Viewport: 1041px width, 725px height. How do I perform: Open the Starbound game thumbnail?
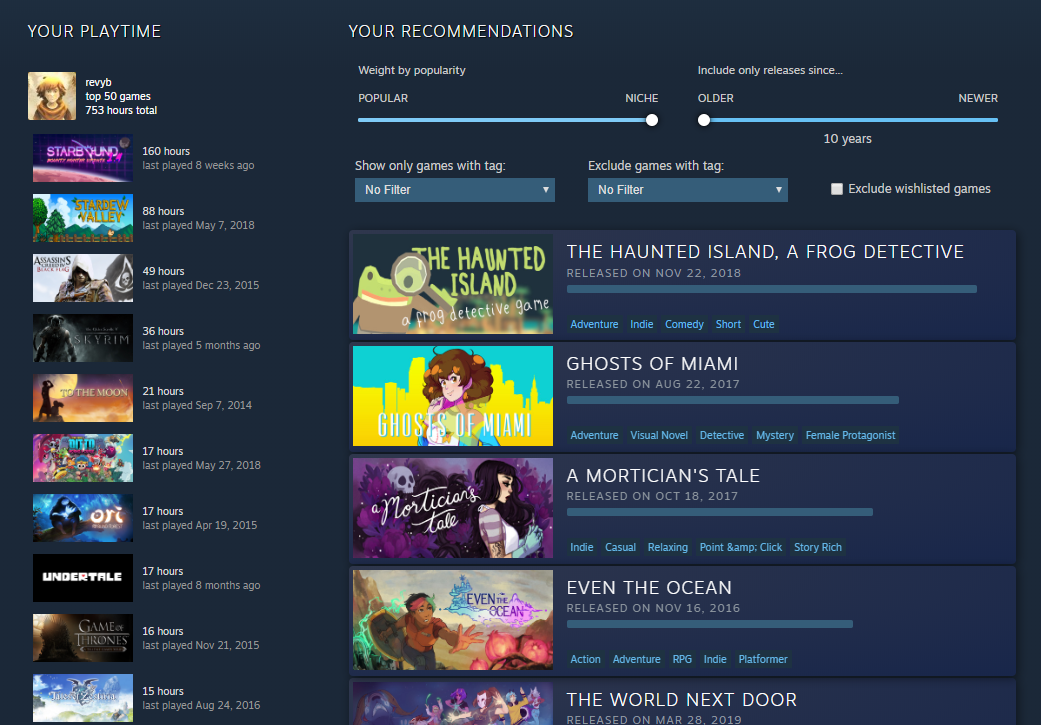(x=83, y=158)
